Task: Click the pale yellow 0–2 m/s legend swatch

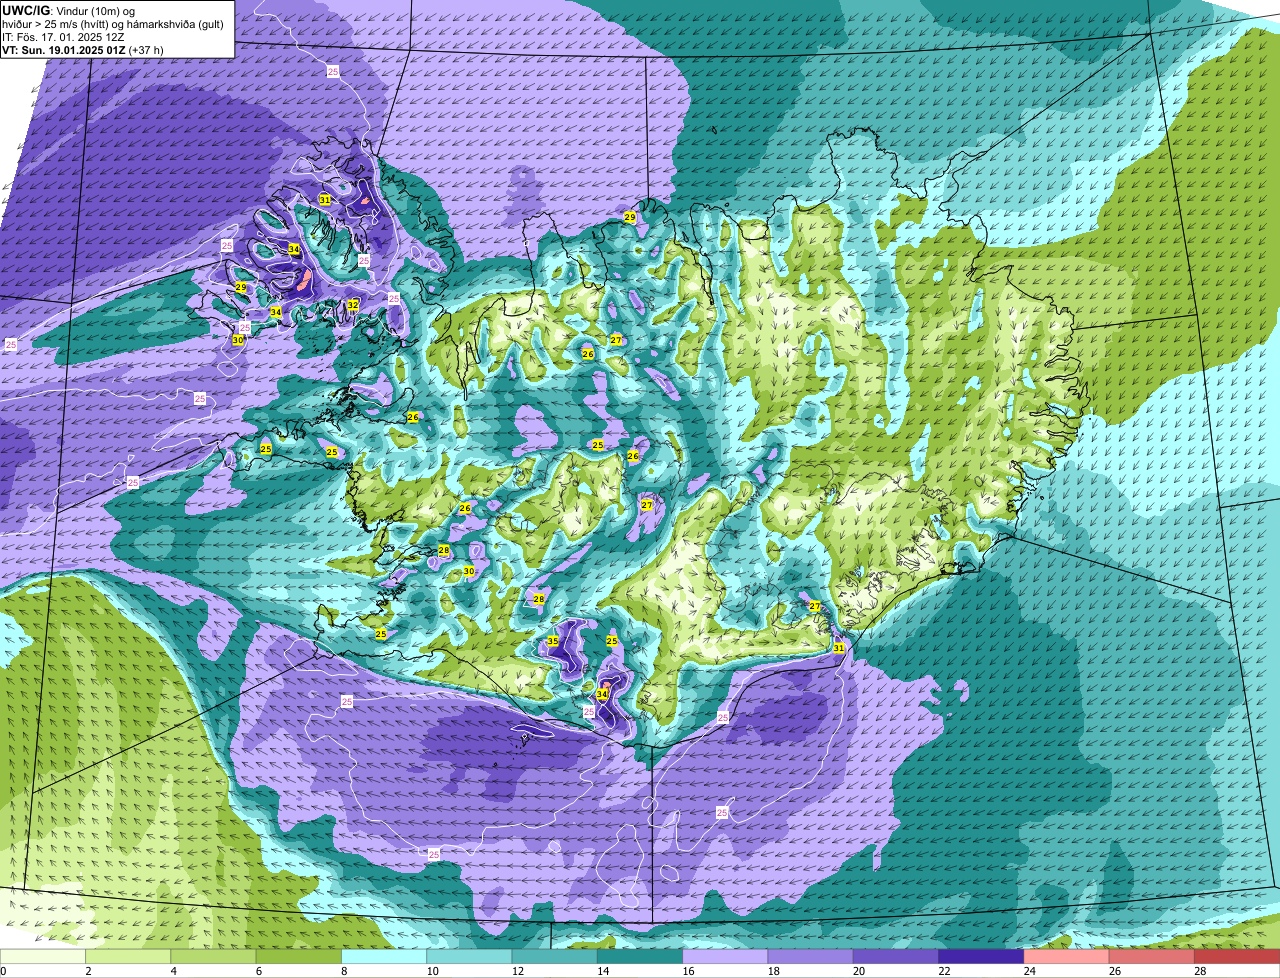Action: (x=43, y=956)
